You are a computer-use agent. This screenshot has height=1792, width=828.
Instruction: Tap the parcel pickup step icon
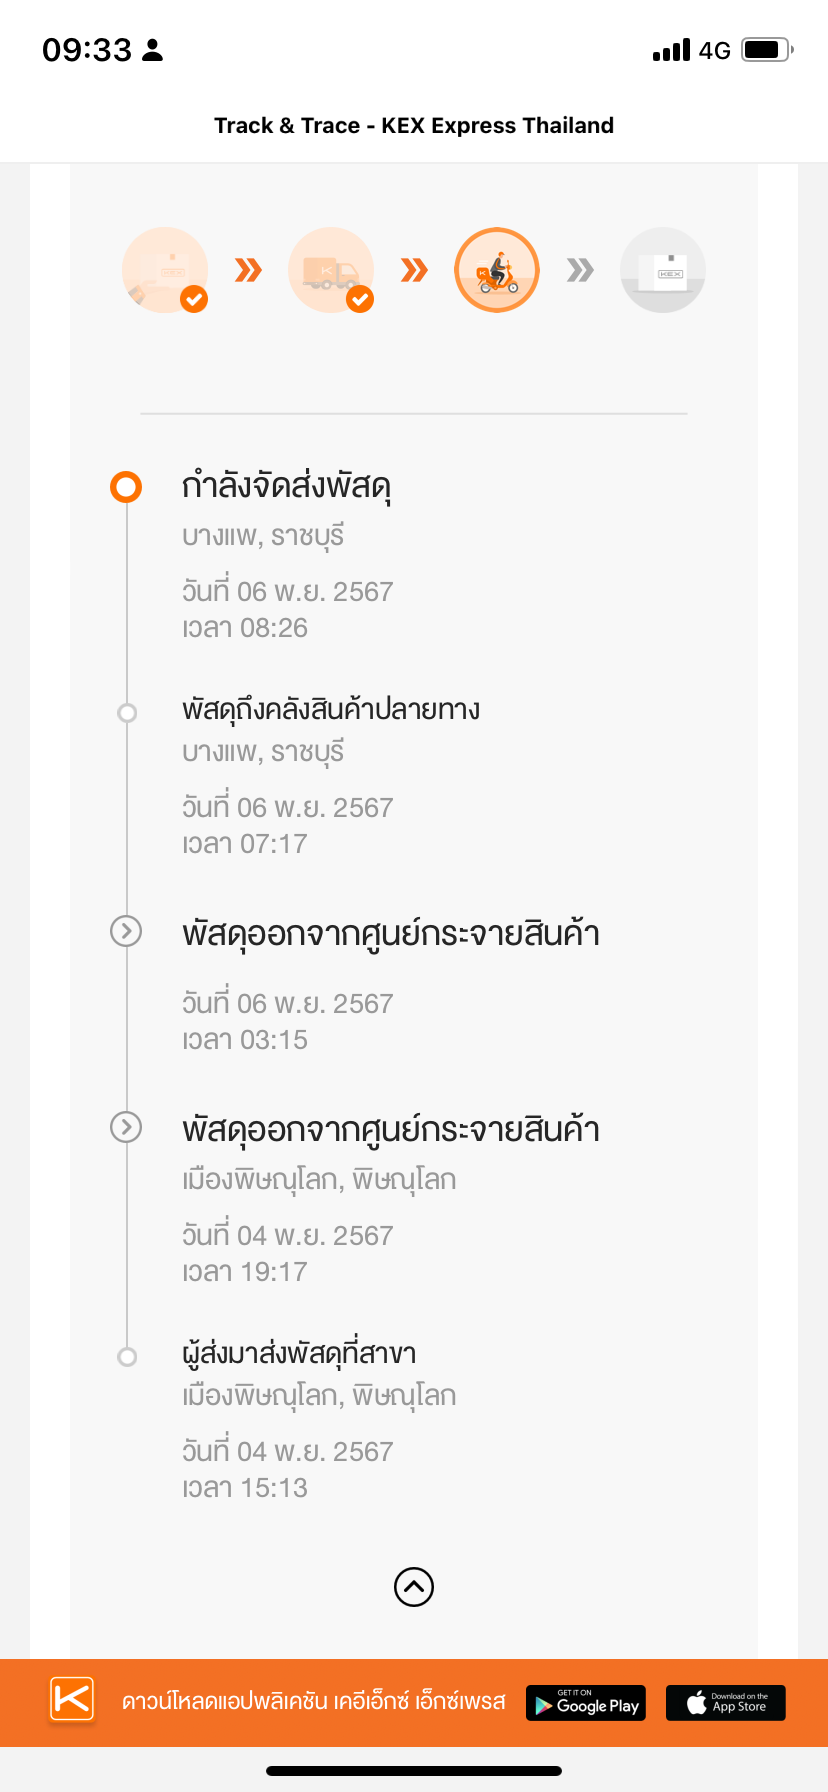[x=165, y=270]
